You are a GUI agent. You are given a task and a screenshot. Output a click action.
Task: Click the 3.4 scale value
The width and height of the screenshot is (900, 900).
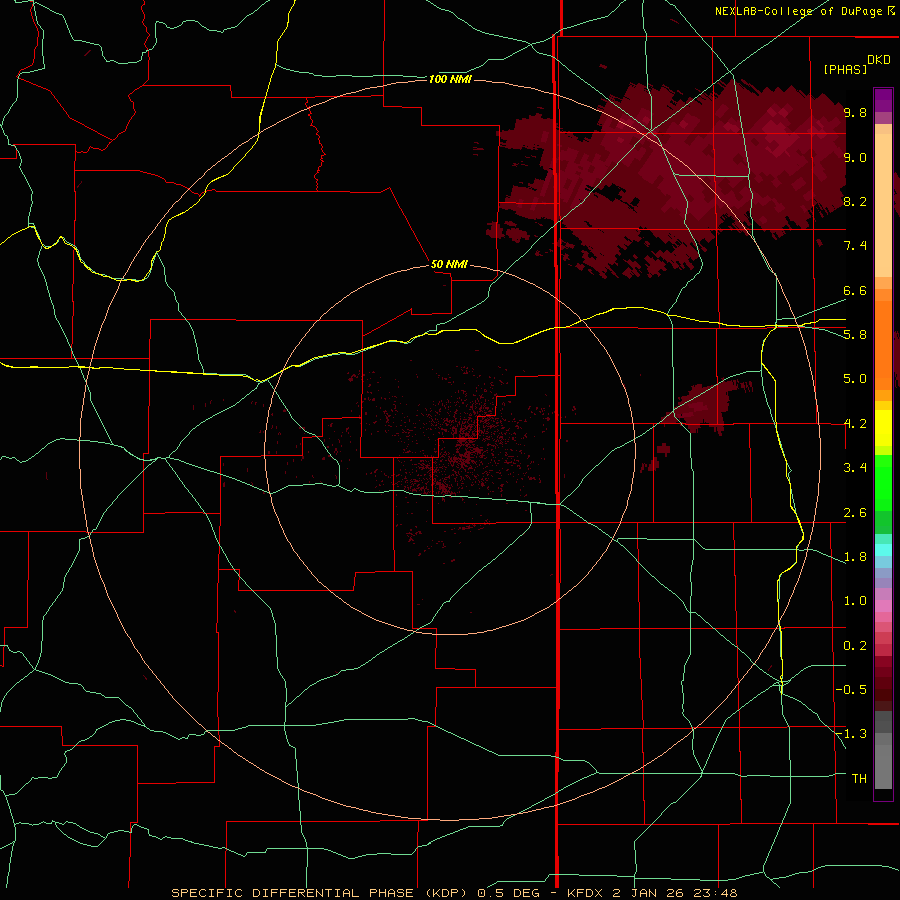point(855,468)
